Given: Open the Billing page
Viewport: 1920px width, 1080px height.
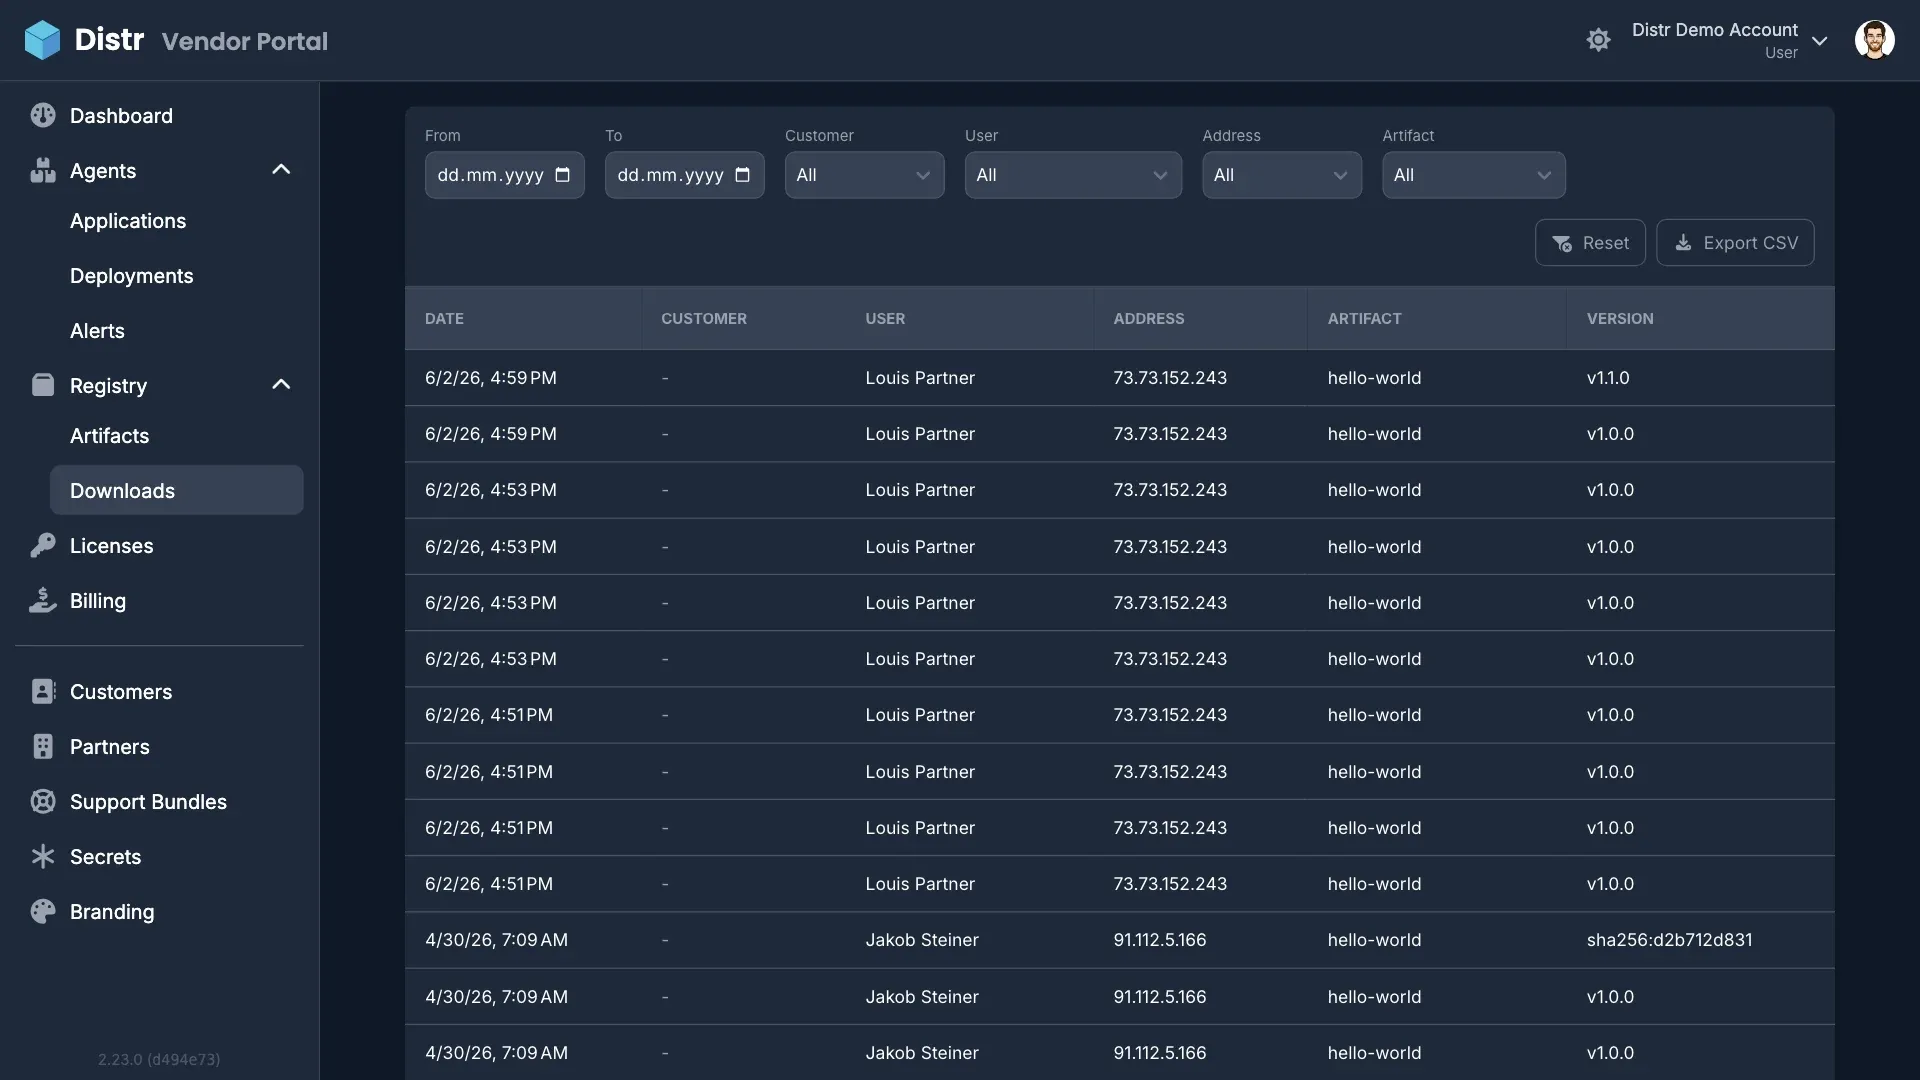Looking at the screenshot, I should click(x=160, y=600).
